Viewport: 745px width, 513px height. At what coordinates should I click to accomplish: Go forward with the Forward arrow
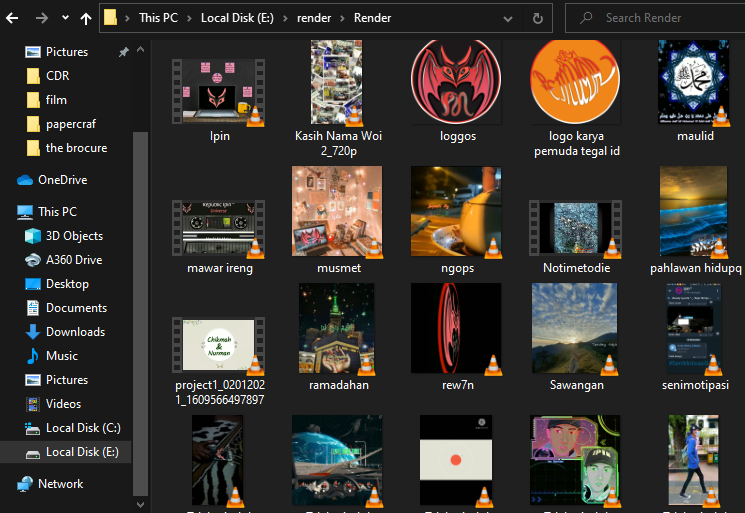coord(42,18)
